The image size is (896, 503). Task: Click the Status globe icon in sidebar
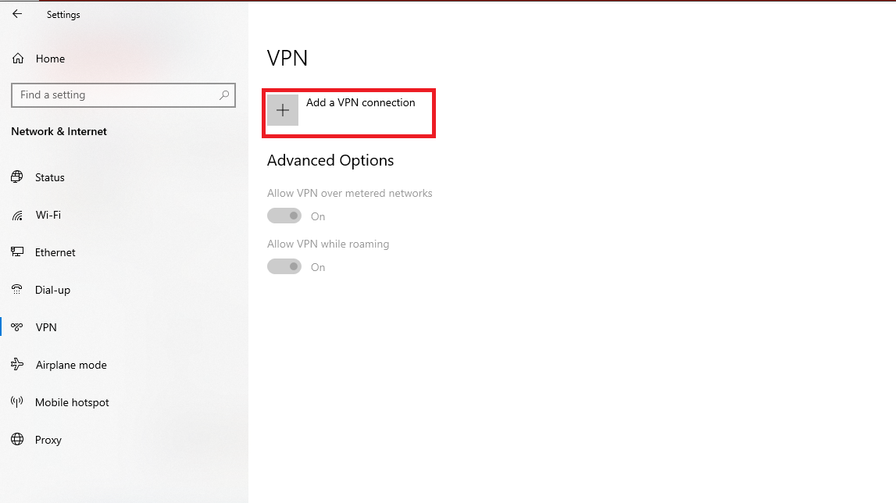(x=17, y=177)
